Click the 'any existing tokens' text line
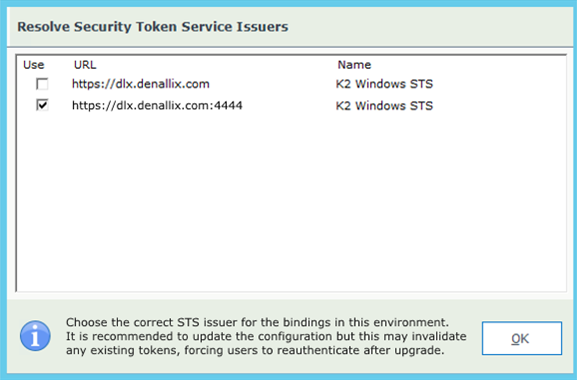 tap(255, 350)
